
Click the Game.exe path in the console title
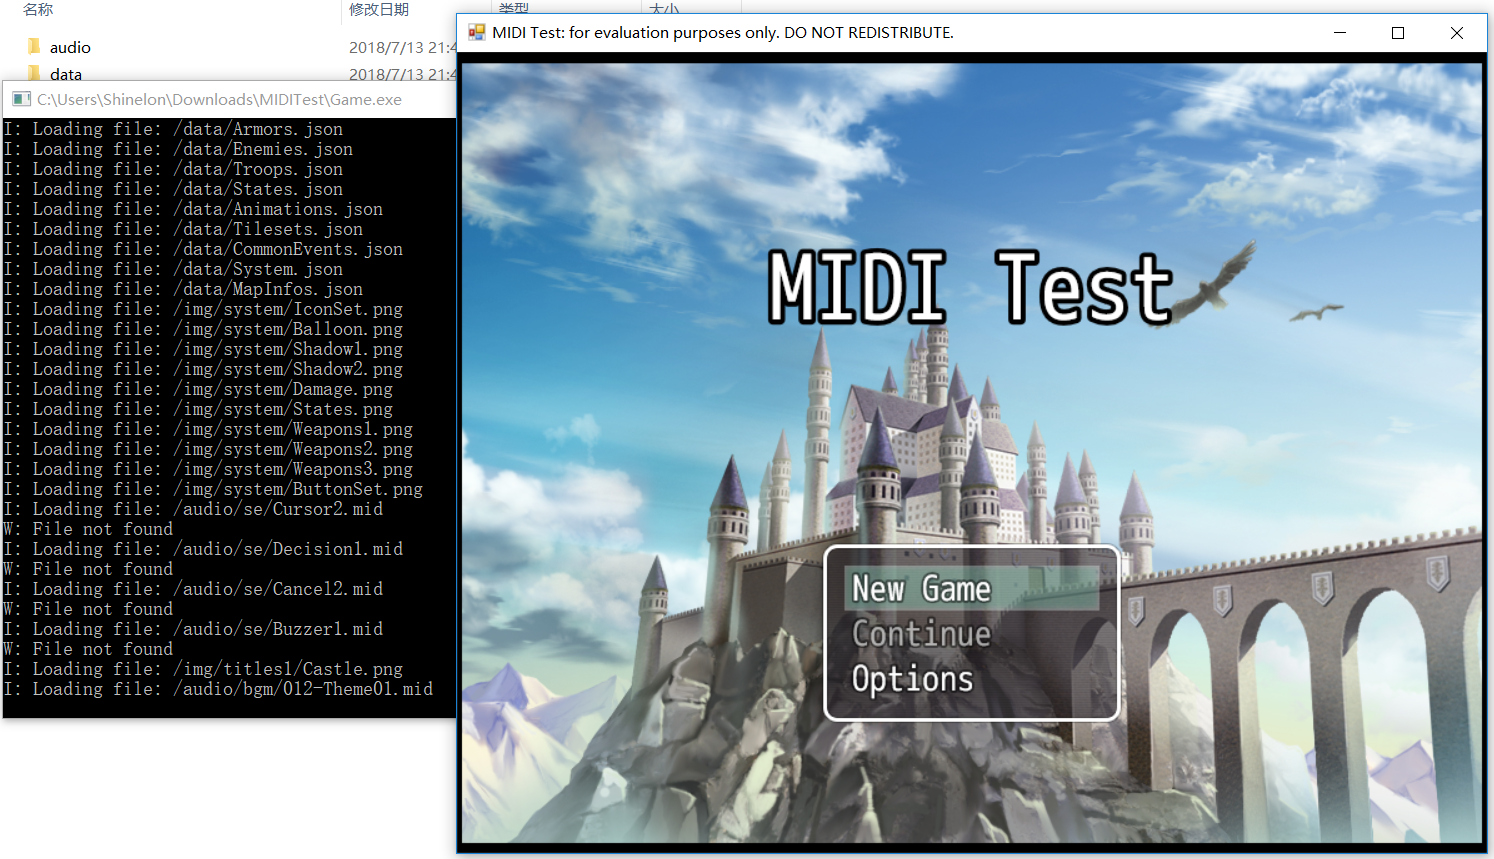click(219, 99)
